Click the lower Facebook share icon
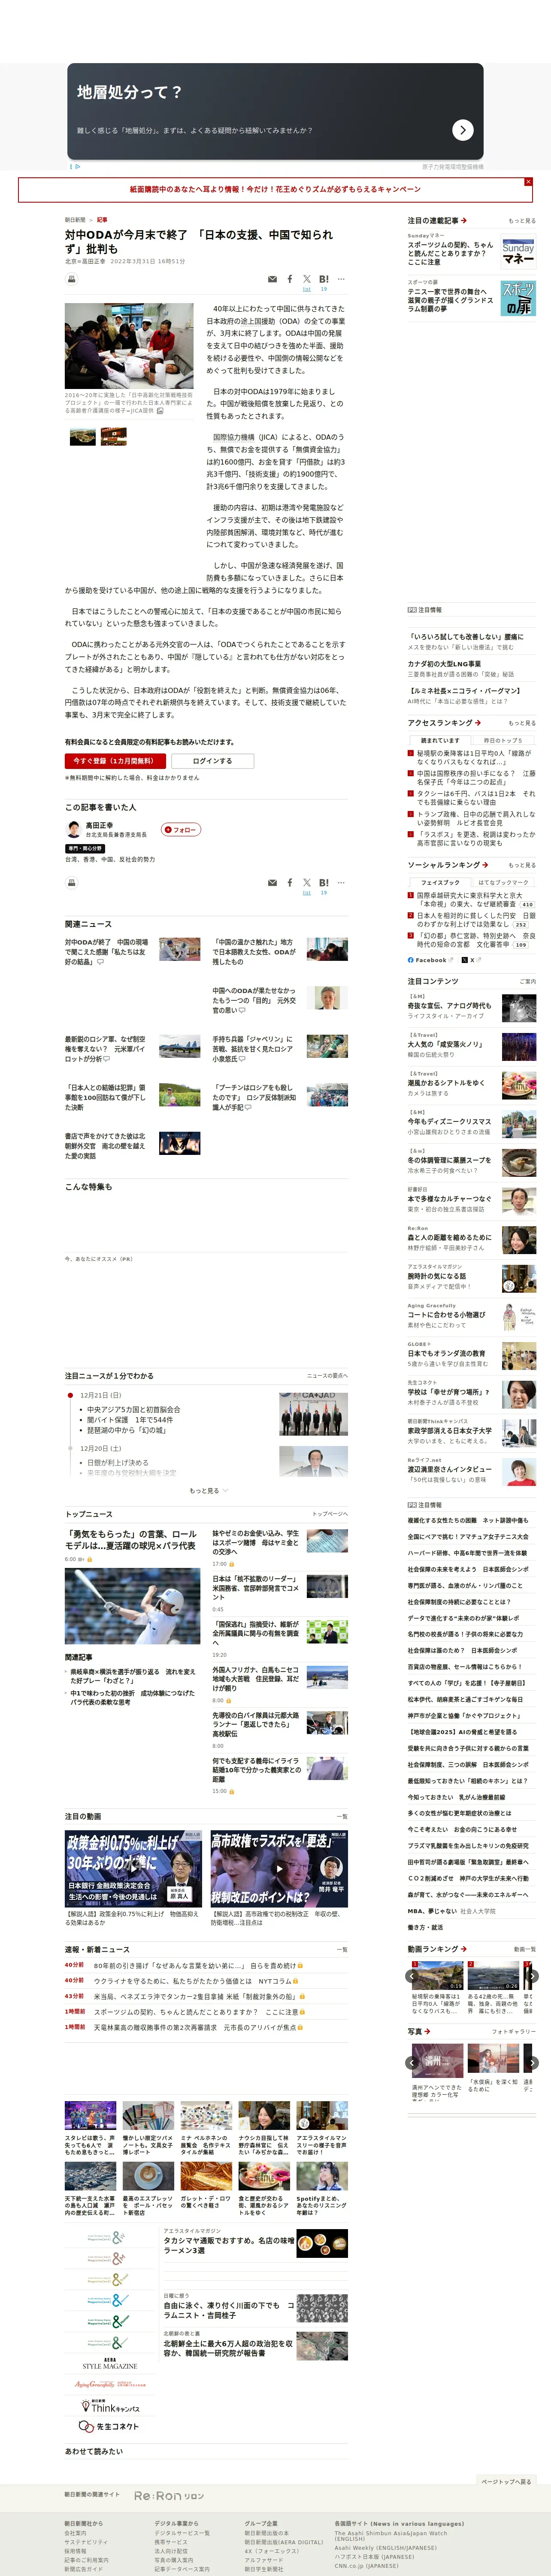The width and height of the screenshot is (551, 2576). [x=290, y=883]
